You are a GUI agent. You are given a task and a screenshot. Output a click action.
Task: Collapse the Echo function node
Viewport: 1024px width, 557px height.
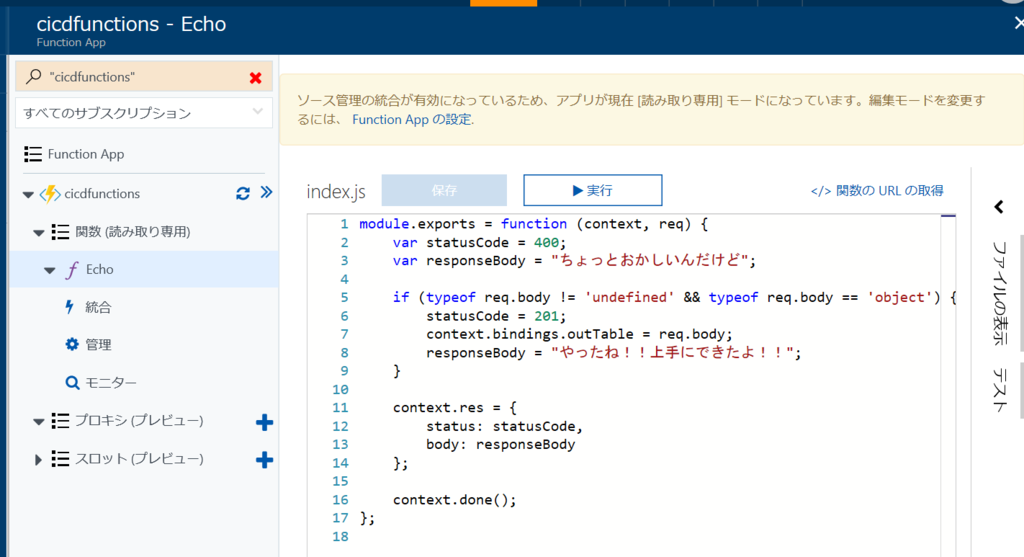click(x=50, y=270)
